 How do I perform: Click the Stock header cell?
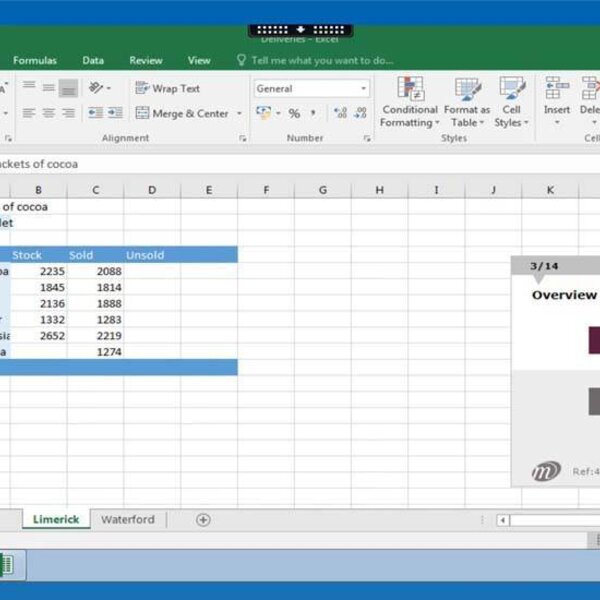[38, 255]
